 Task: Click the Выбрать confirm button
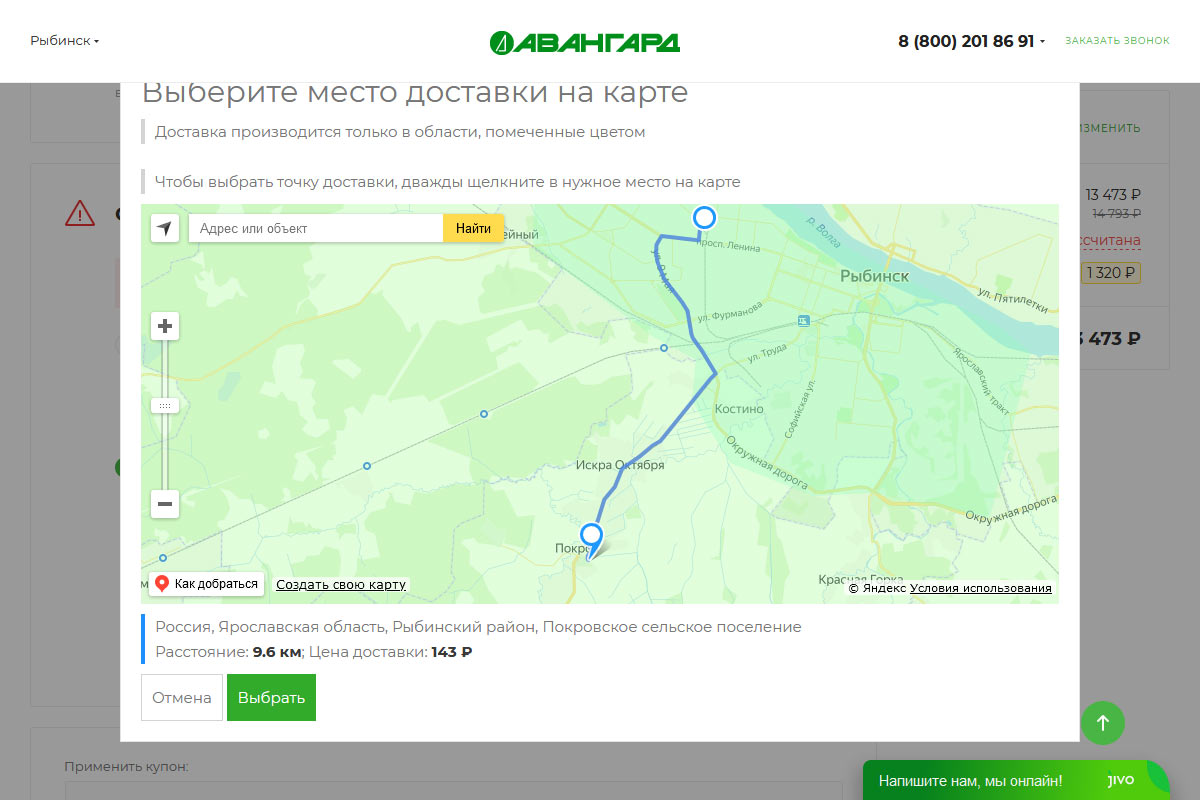click(x=271, y=697)
